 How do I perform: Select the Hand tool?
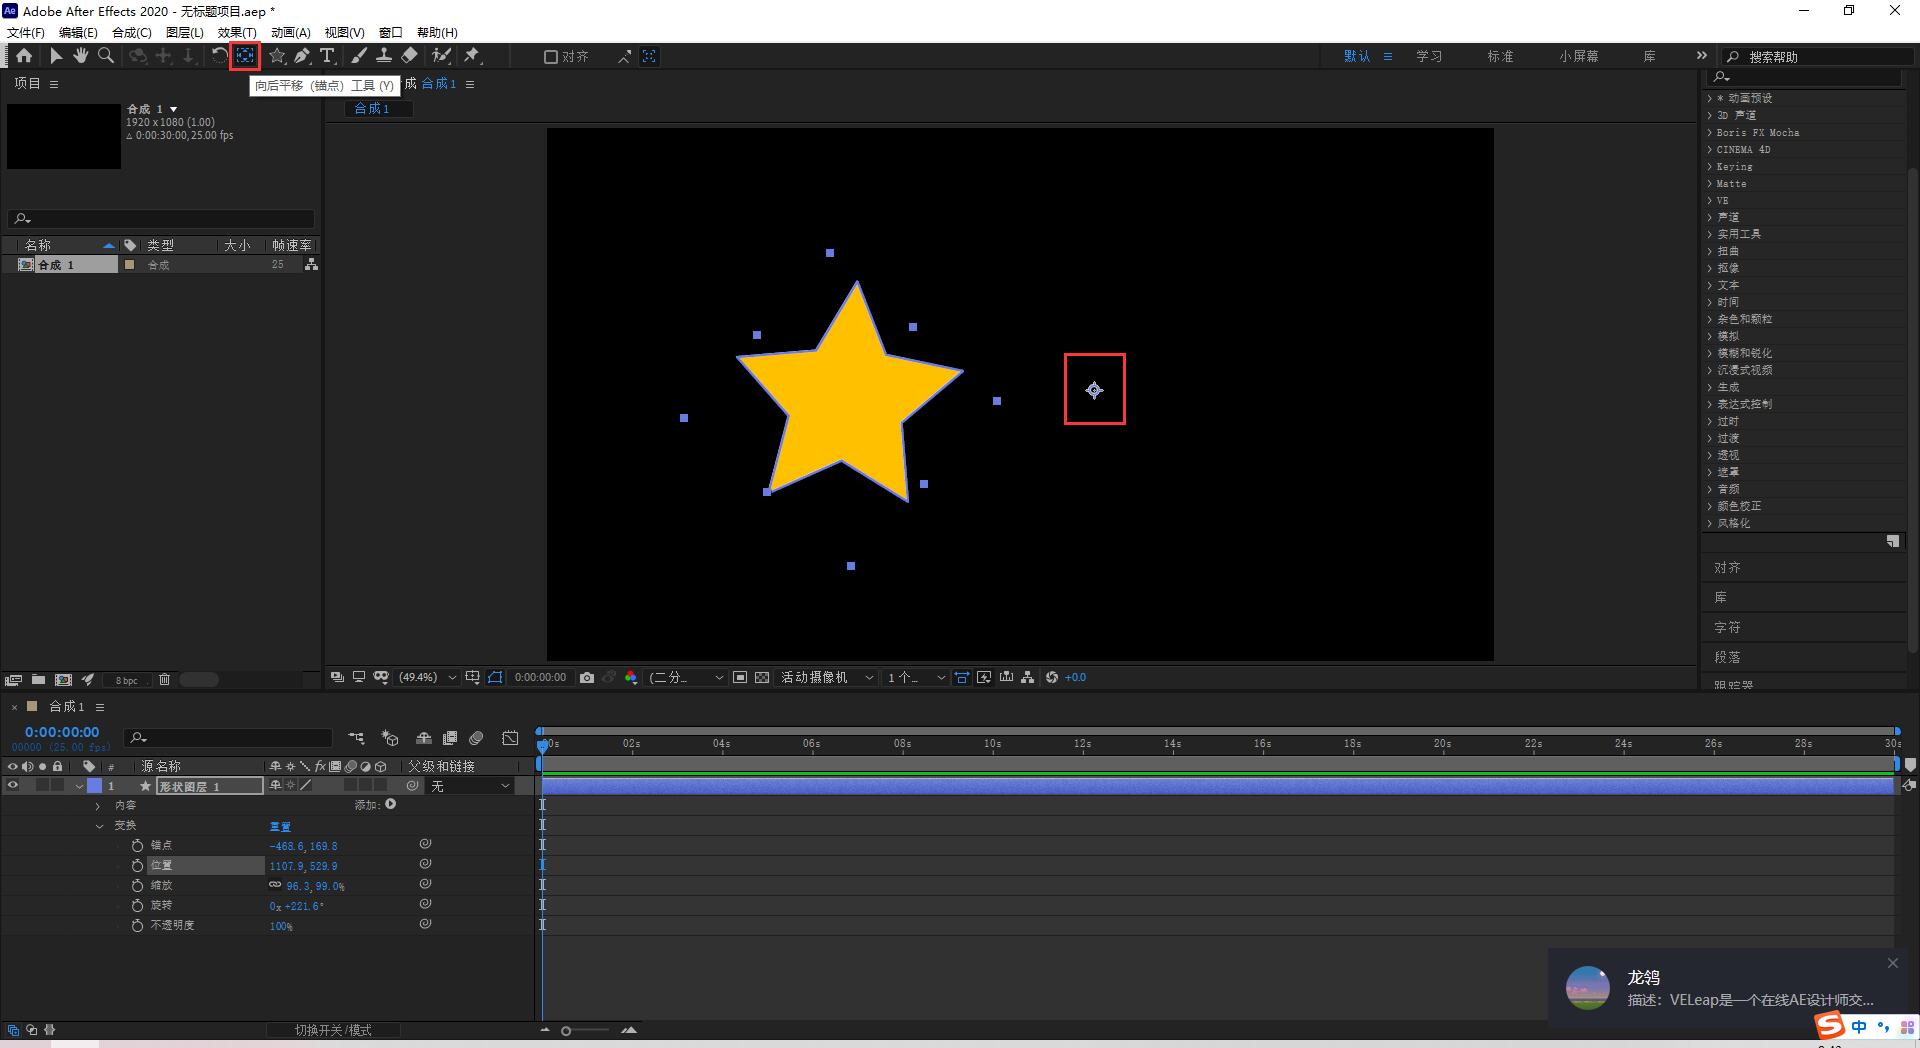[x=81, y=56]
